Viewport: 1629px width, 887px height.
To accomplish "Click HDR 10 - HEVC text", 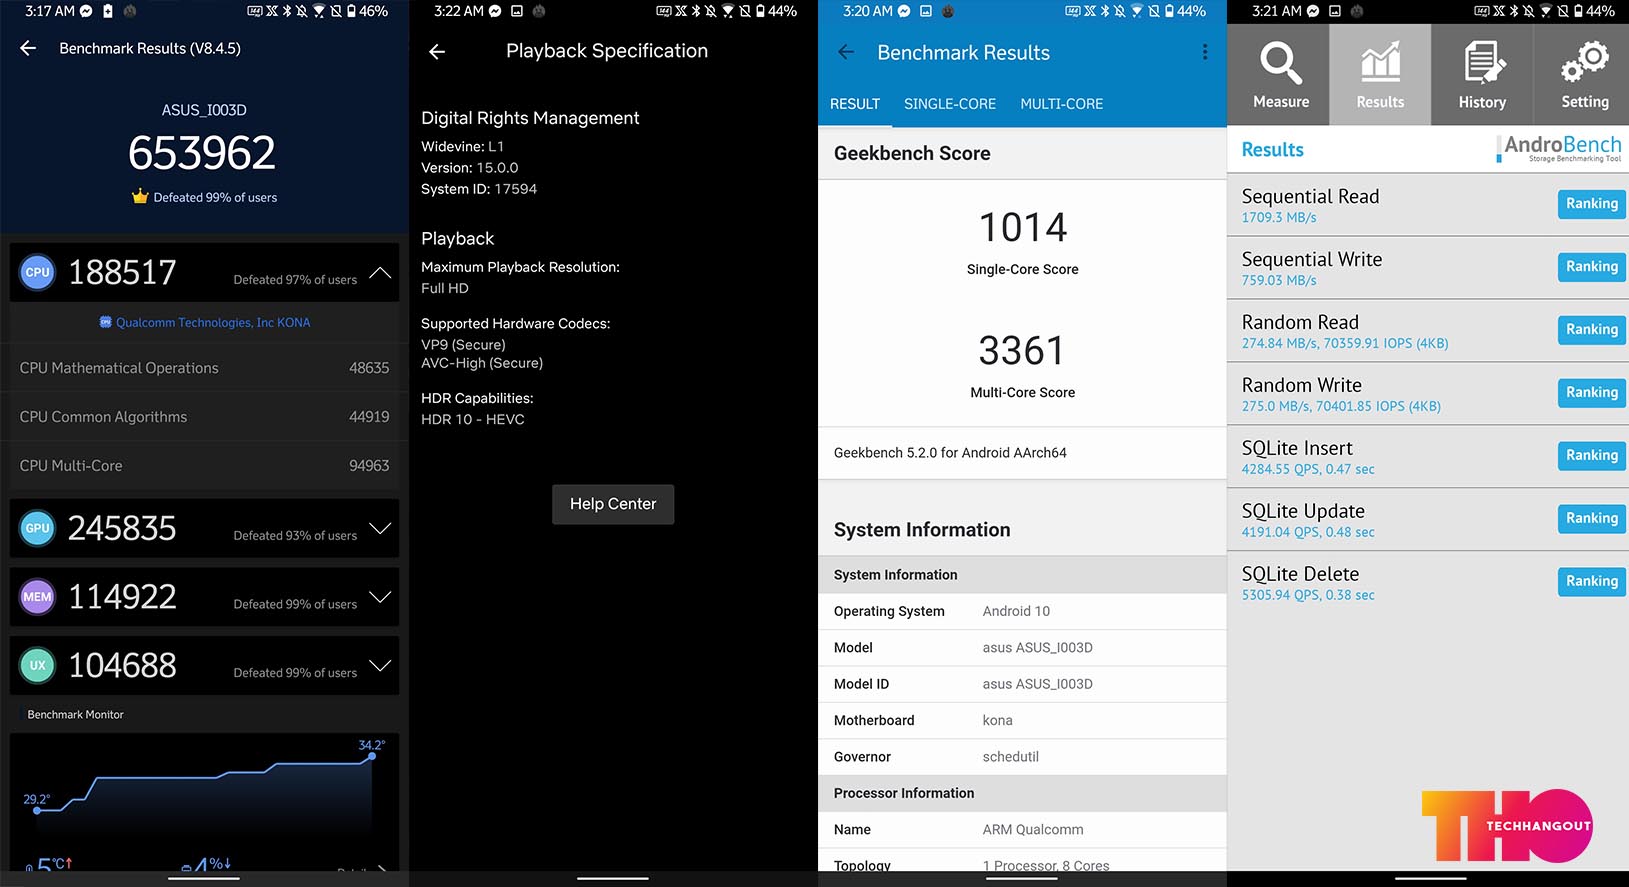I will pyautogui.click(x=473, y=419).
